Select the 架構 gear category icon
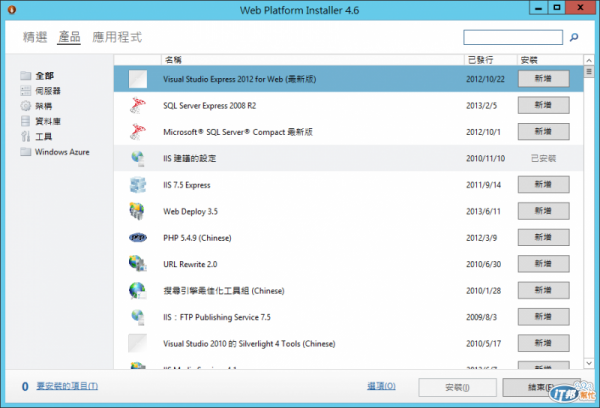Viewport: 600px width, 408px height. pyautogui.click(x=26, y=106)
